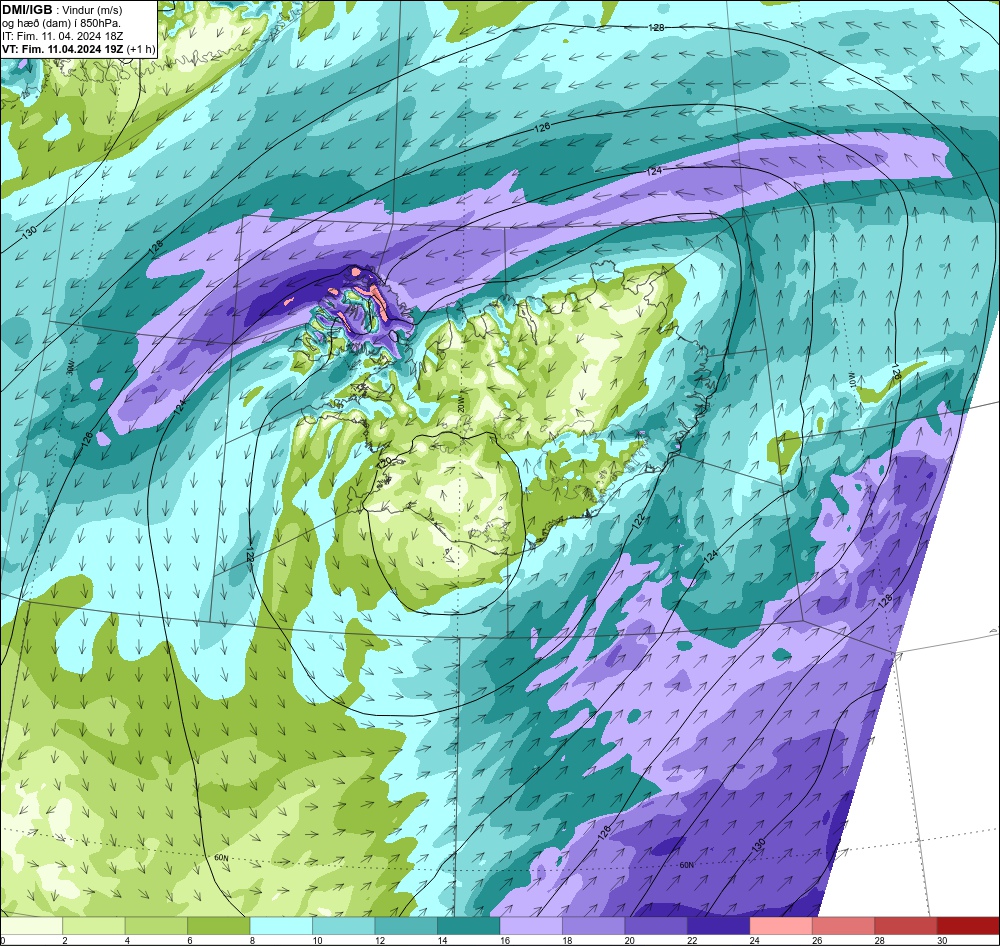Click the '130' contour label in southeast purple area

click(758, 845)
